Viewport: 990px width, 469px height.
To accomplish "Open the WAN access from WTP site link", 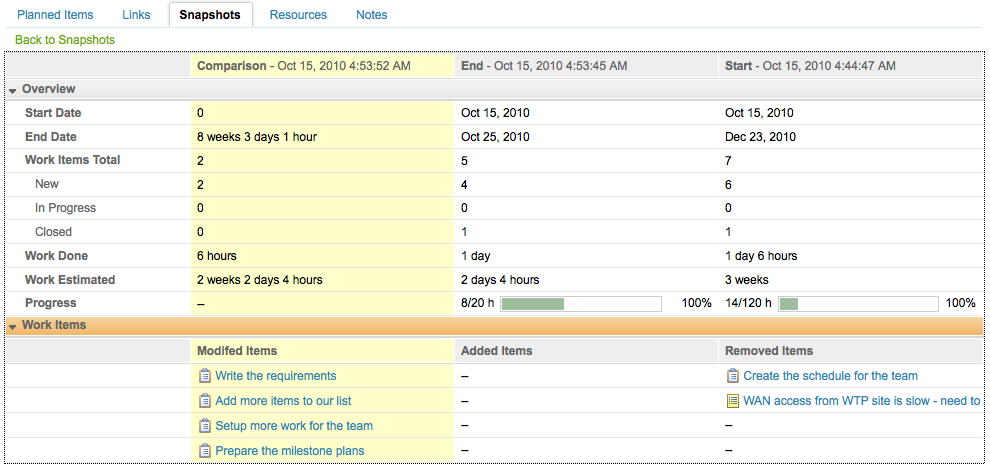I will (x=862, y=401).
